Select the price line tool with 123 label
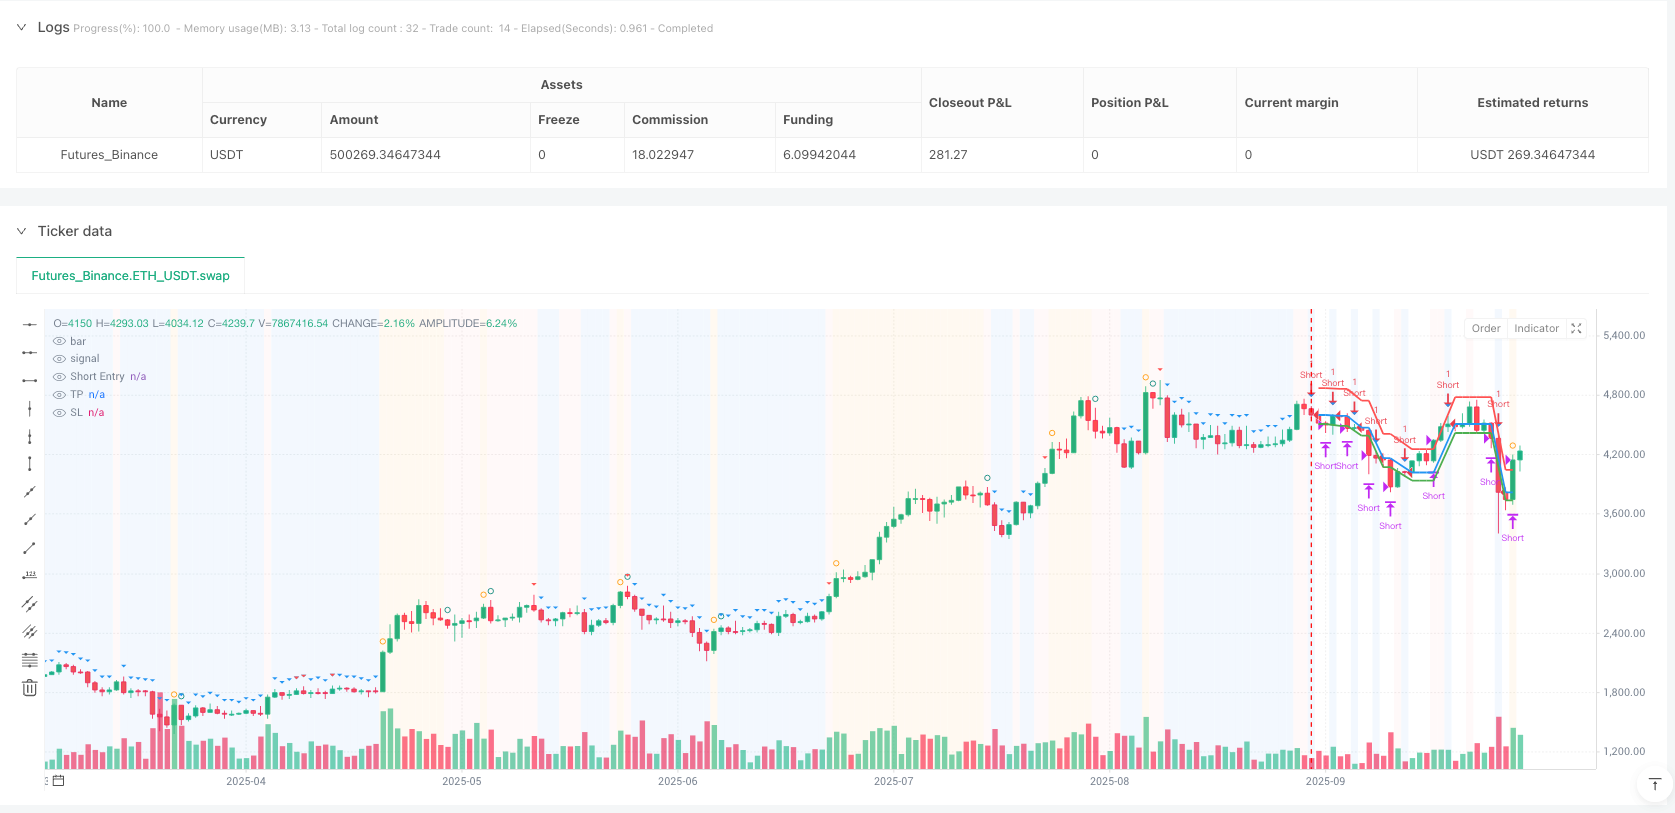The image size is (1675, 813). pos(30,576)
